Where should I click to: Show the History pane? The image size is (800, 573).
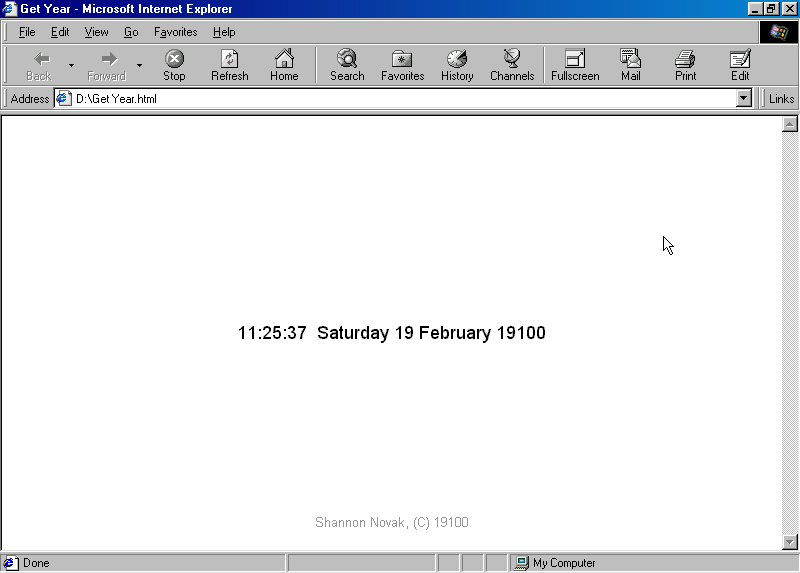click(x=457, y=66)
